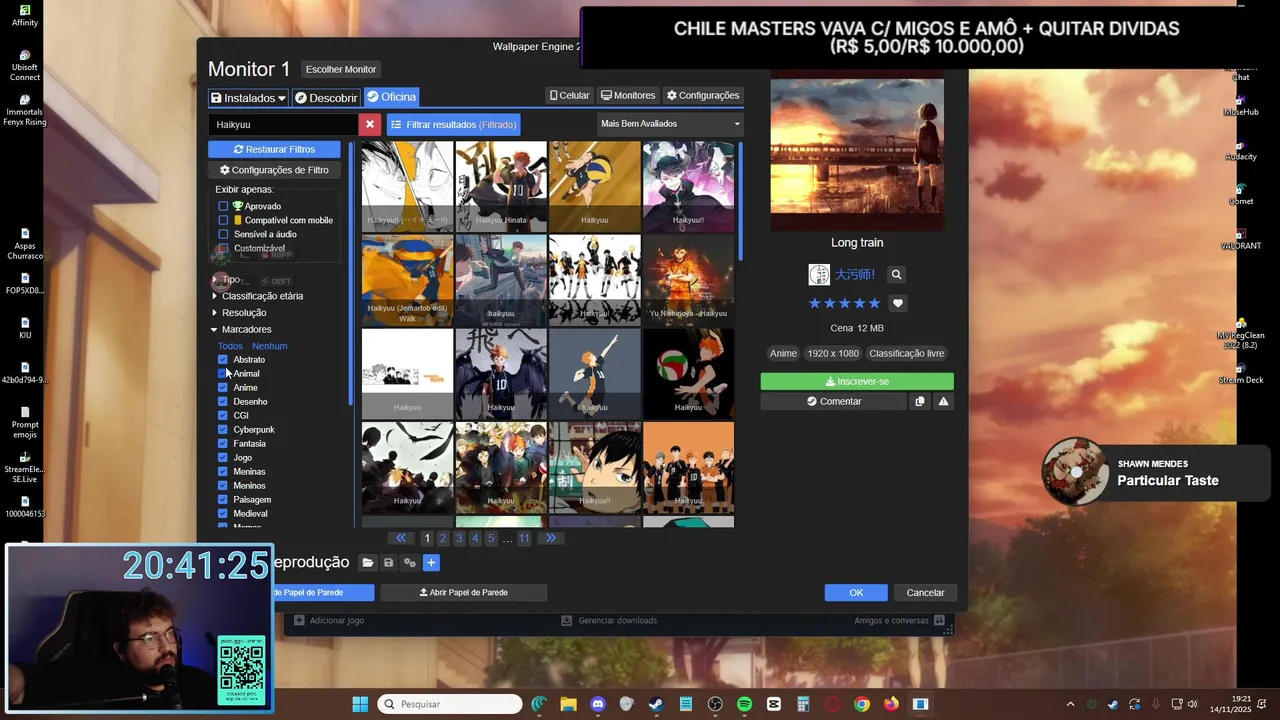The width and height of the screenshot is (1280, 720).
Task: Open Firefox from the taskbar
Action: [891, 704]
